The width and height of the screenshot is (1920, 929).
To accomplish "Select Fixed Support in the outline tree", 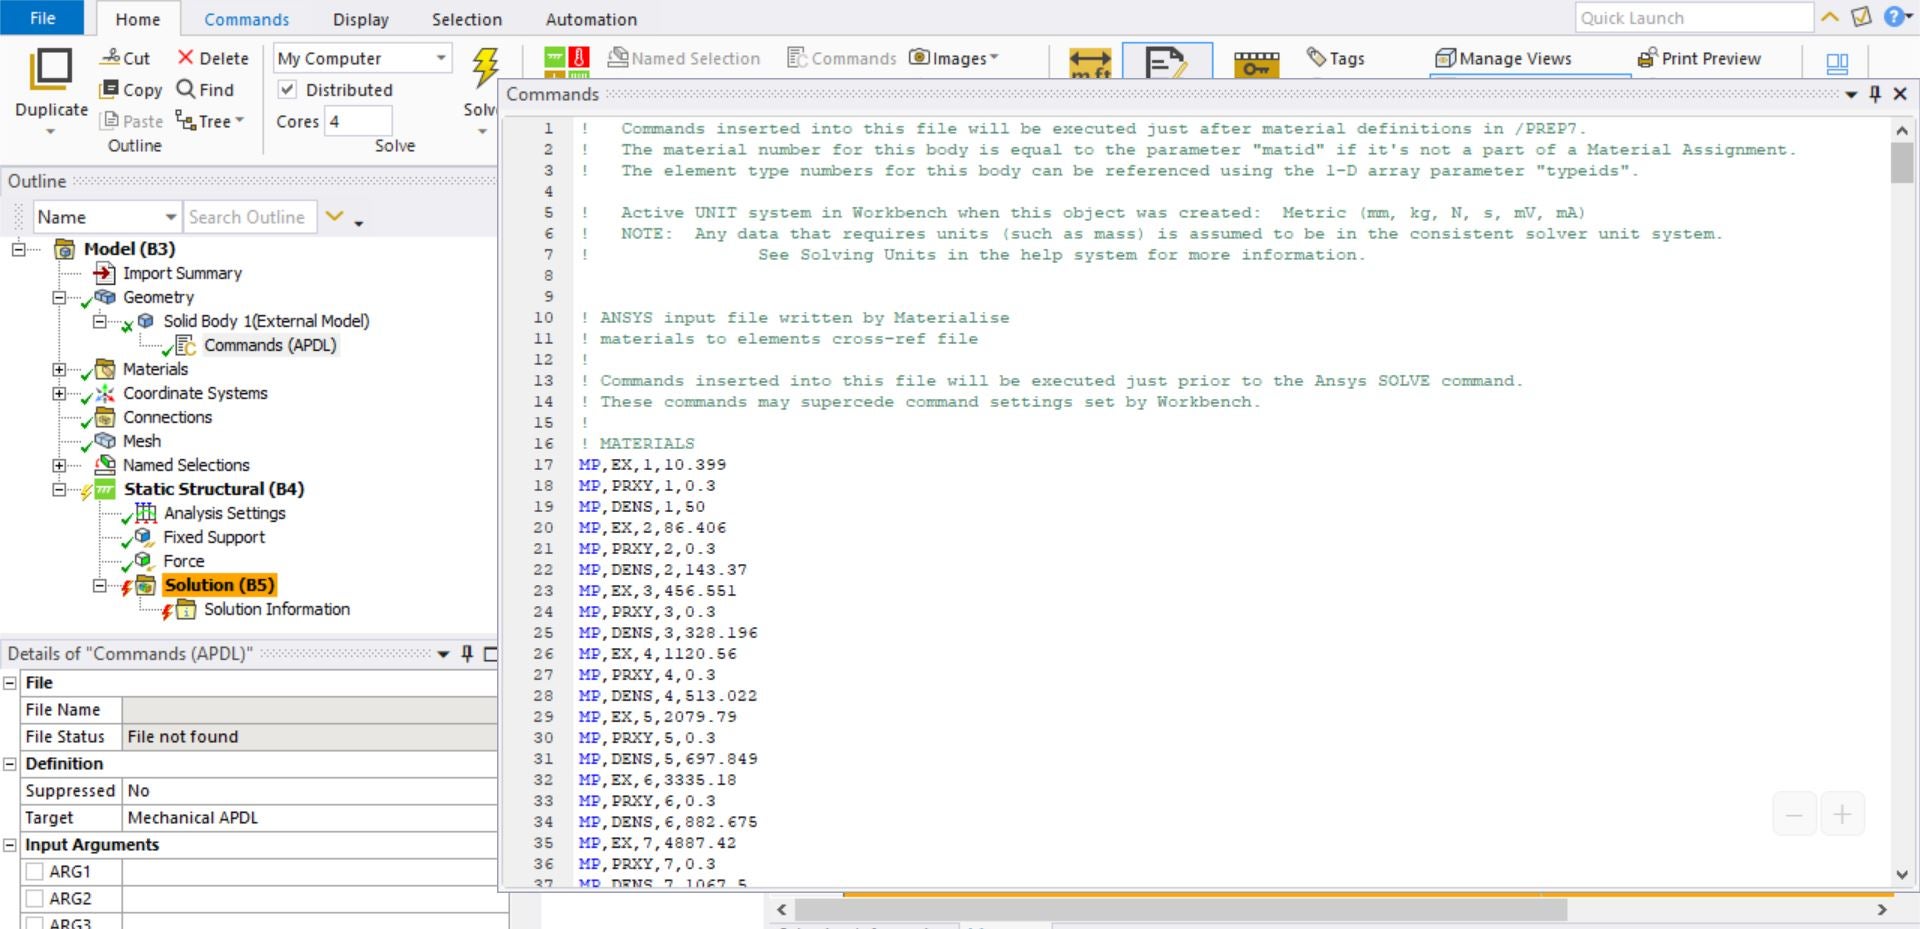I will coord(214,537).
